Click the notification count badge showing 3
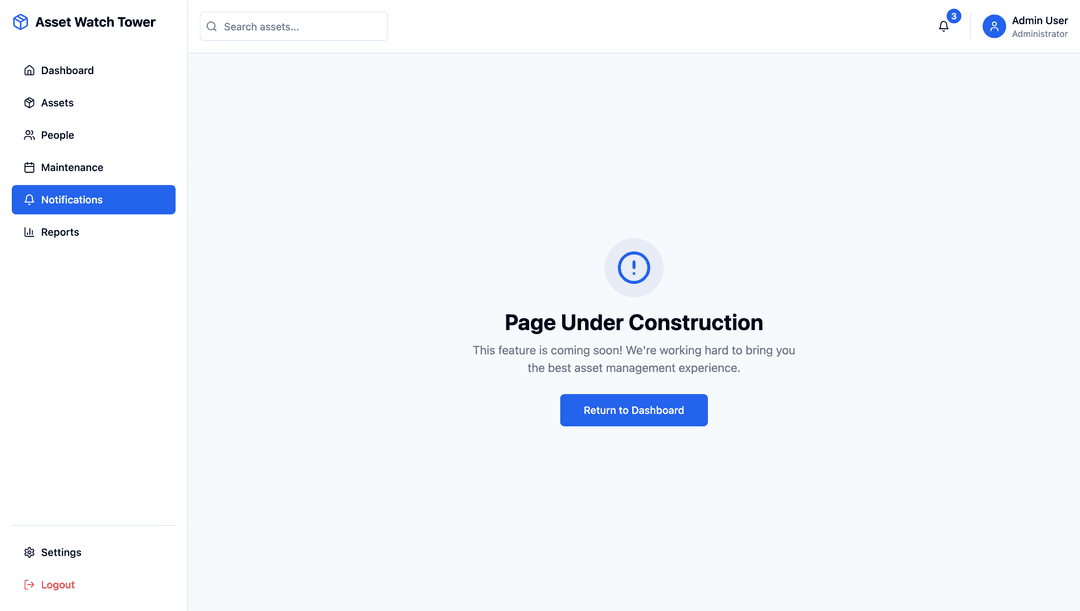Viewport: 1080px width, 611px height. pyautogui.click(x=954, y=16)
